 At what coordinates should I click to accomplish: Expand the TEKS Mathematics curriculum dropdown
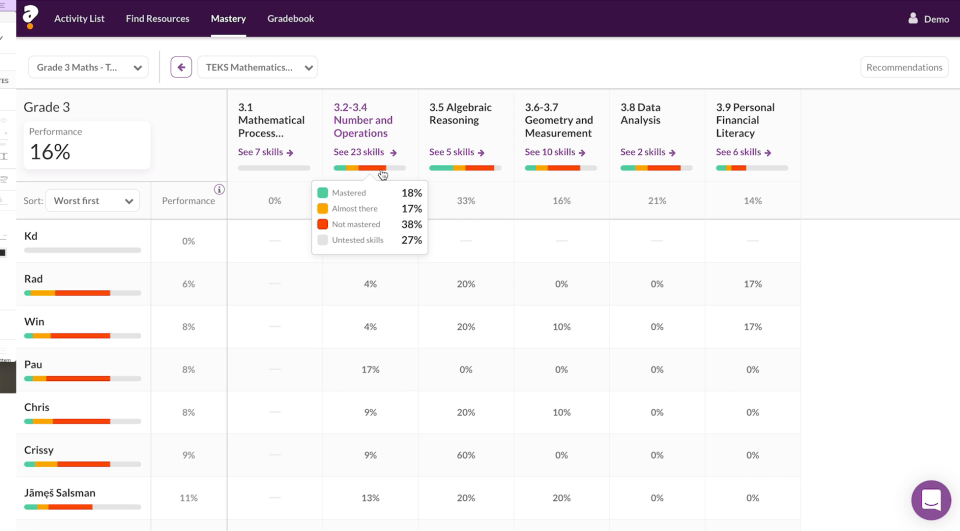257,67
